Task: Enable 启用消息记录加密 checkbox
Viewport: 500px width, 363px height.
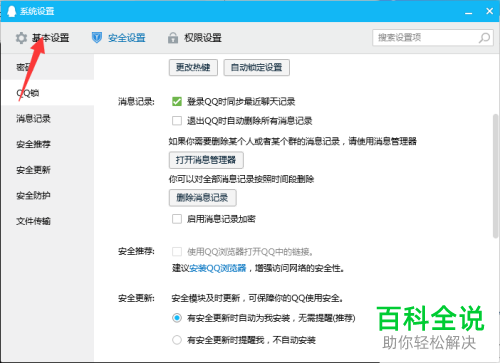Action: (177, 219)
